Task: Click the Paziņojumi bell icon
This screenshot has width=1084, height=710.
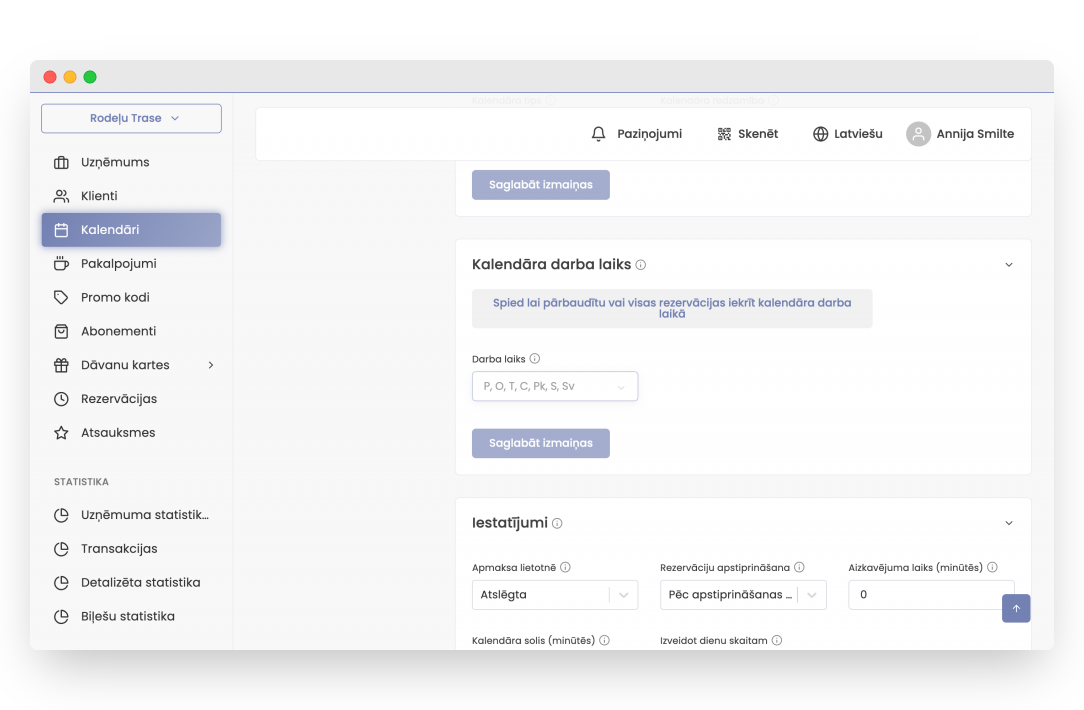Action: pos(599,134)
